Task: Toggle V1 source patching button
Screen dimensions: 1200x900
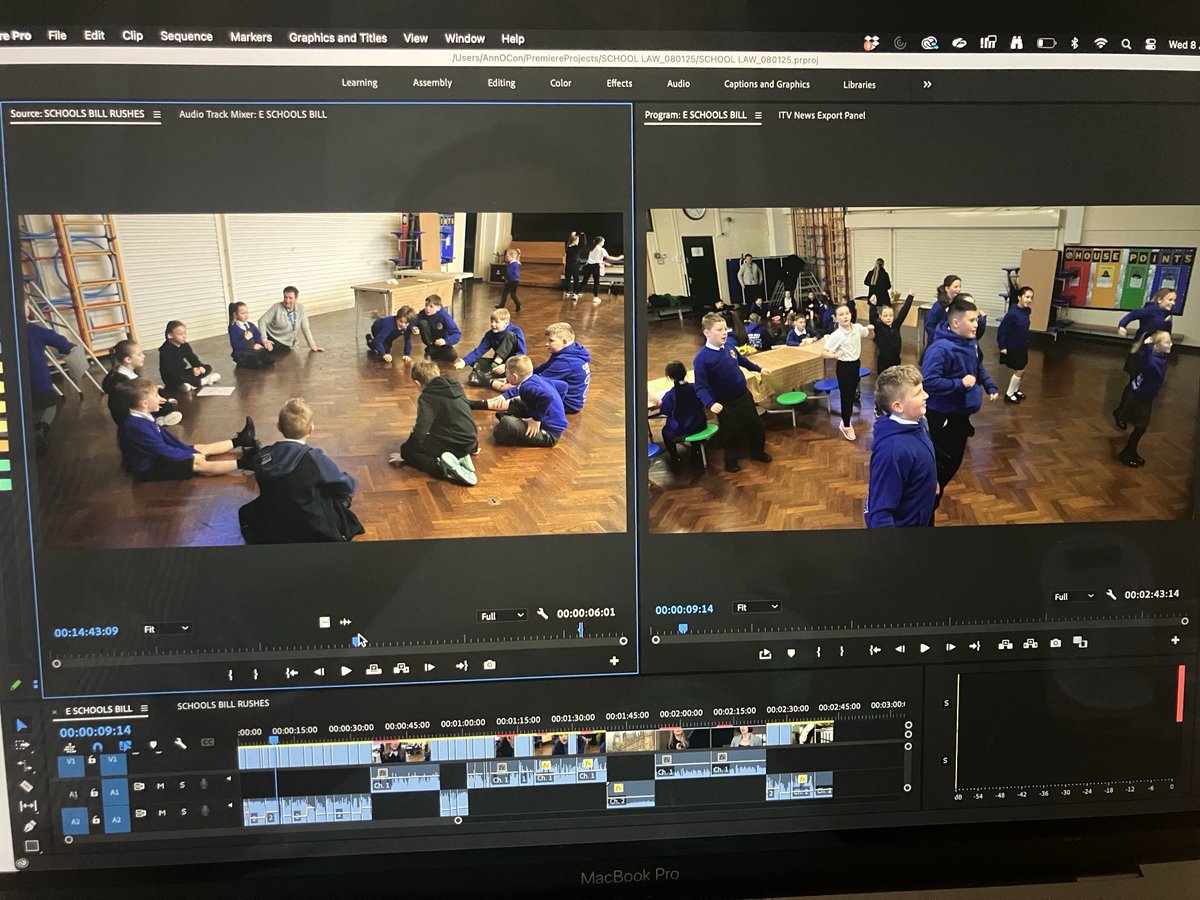Action: [71, 765]
